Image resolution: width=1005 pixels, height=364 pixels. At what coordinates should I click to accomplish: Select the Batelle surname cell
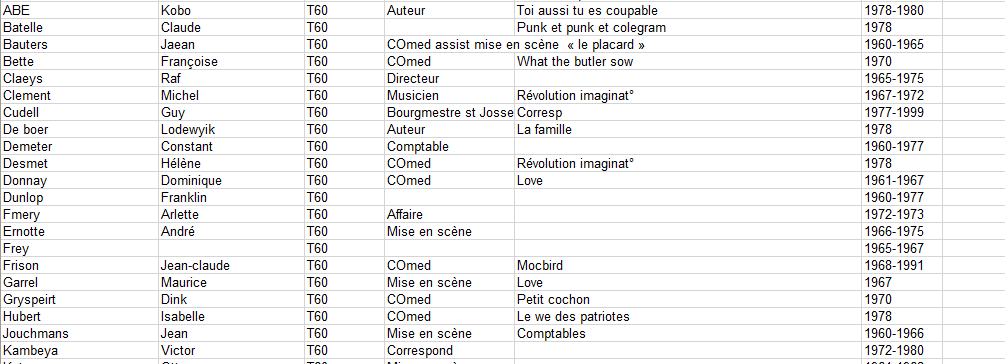pyautogui.click(x=79, y=28)
